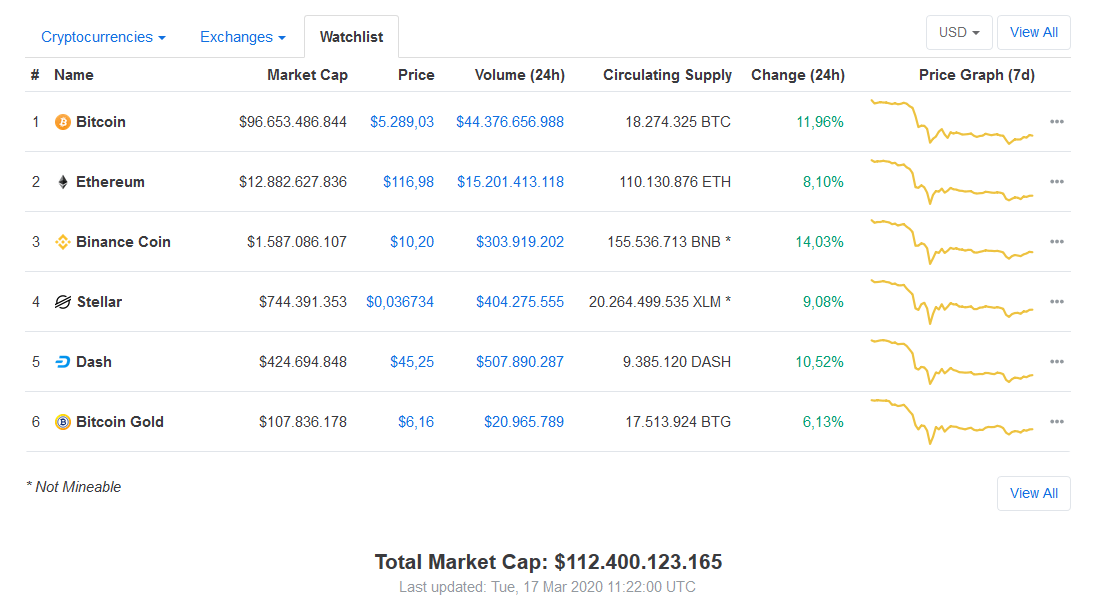Open the Bitcoin name link
Image resolution: width=1107 pixels, height=606 pixels.
(101, 121)
